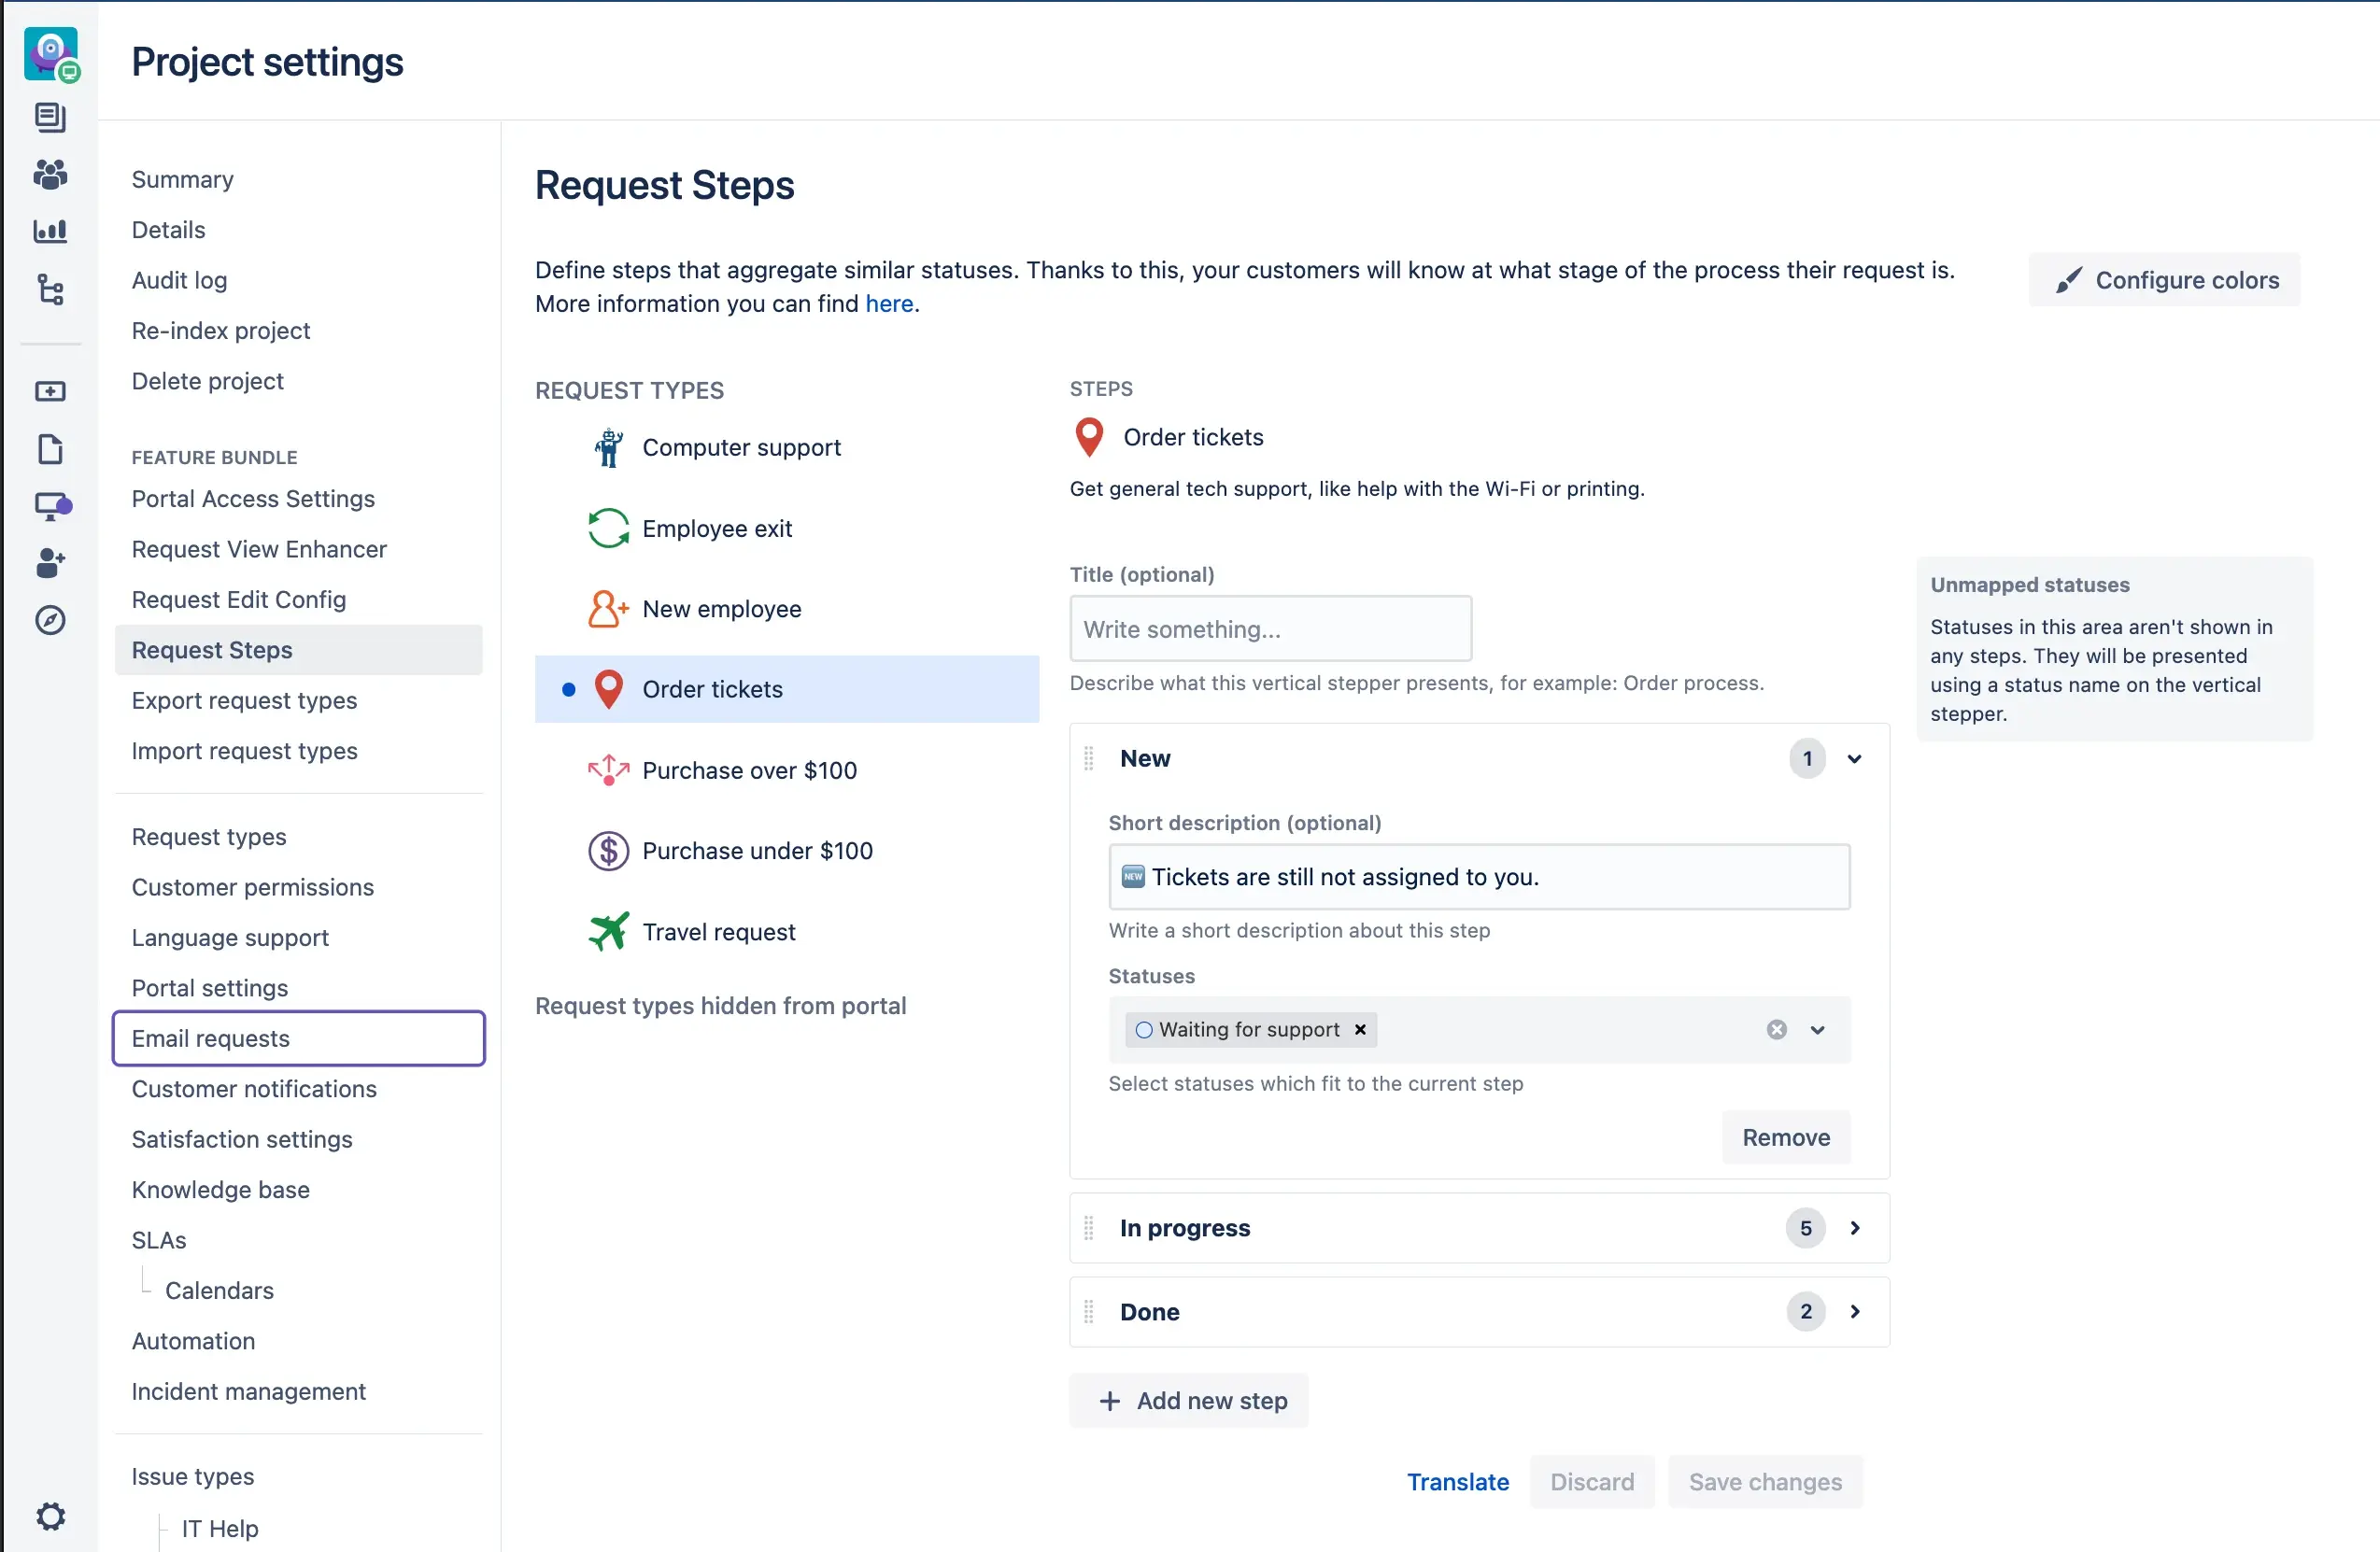Open the reports bar chart icon
Viewport: 2380px width, 1552px height.
click(x=50, y=231)
